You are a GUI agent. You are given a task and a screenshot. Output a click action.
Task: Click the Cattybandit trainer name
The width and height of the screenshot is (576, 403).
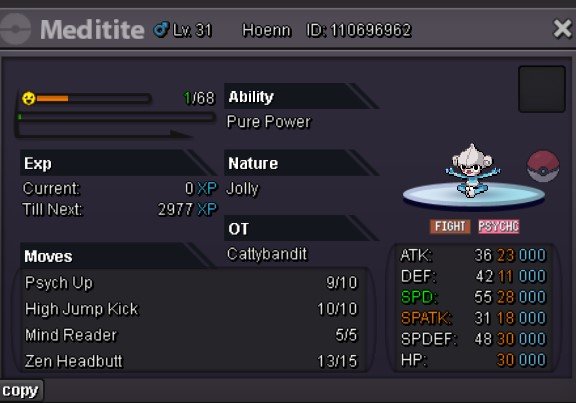click(267, 254)
